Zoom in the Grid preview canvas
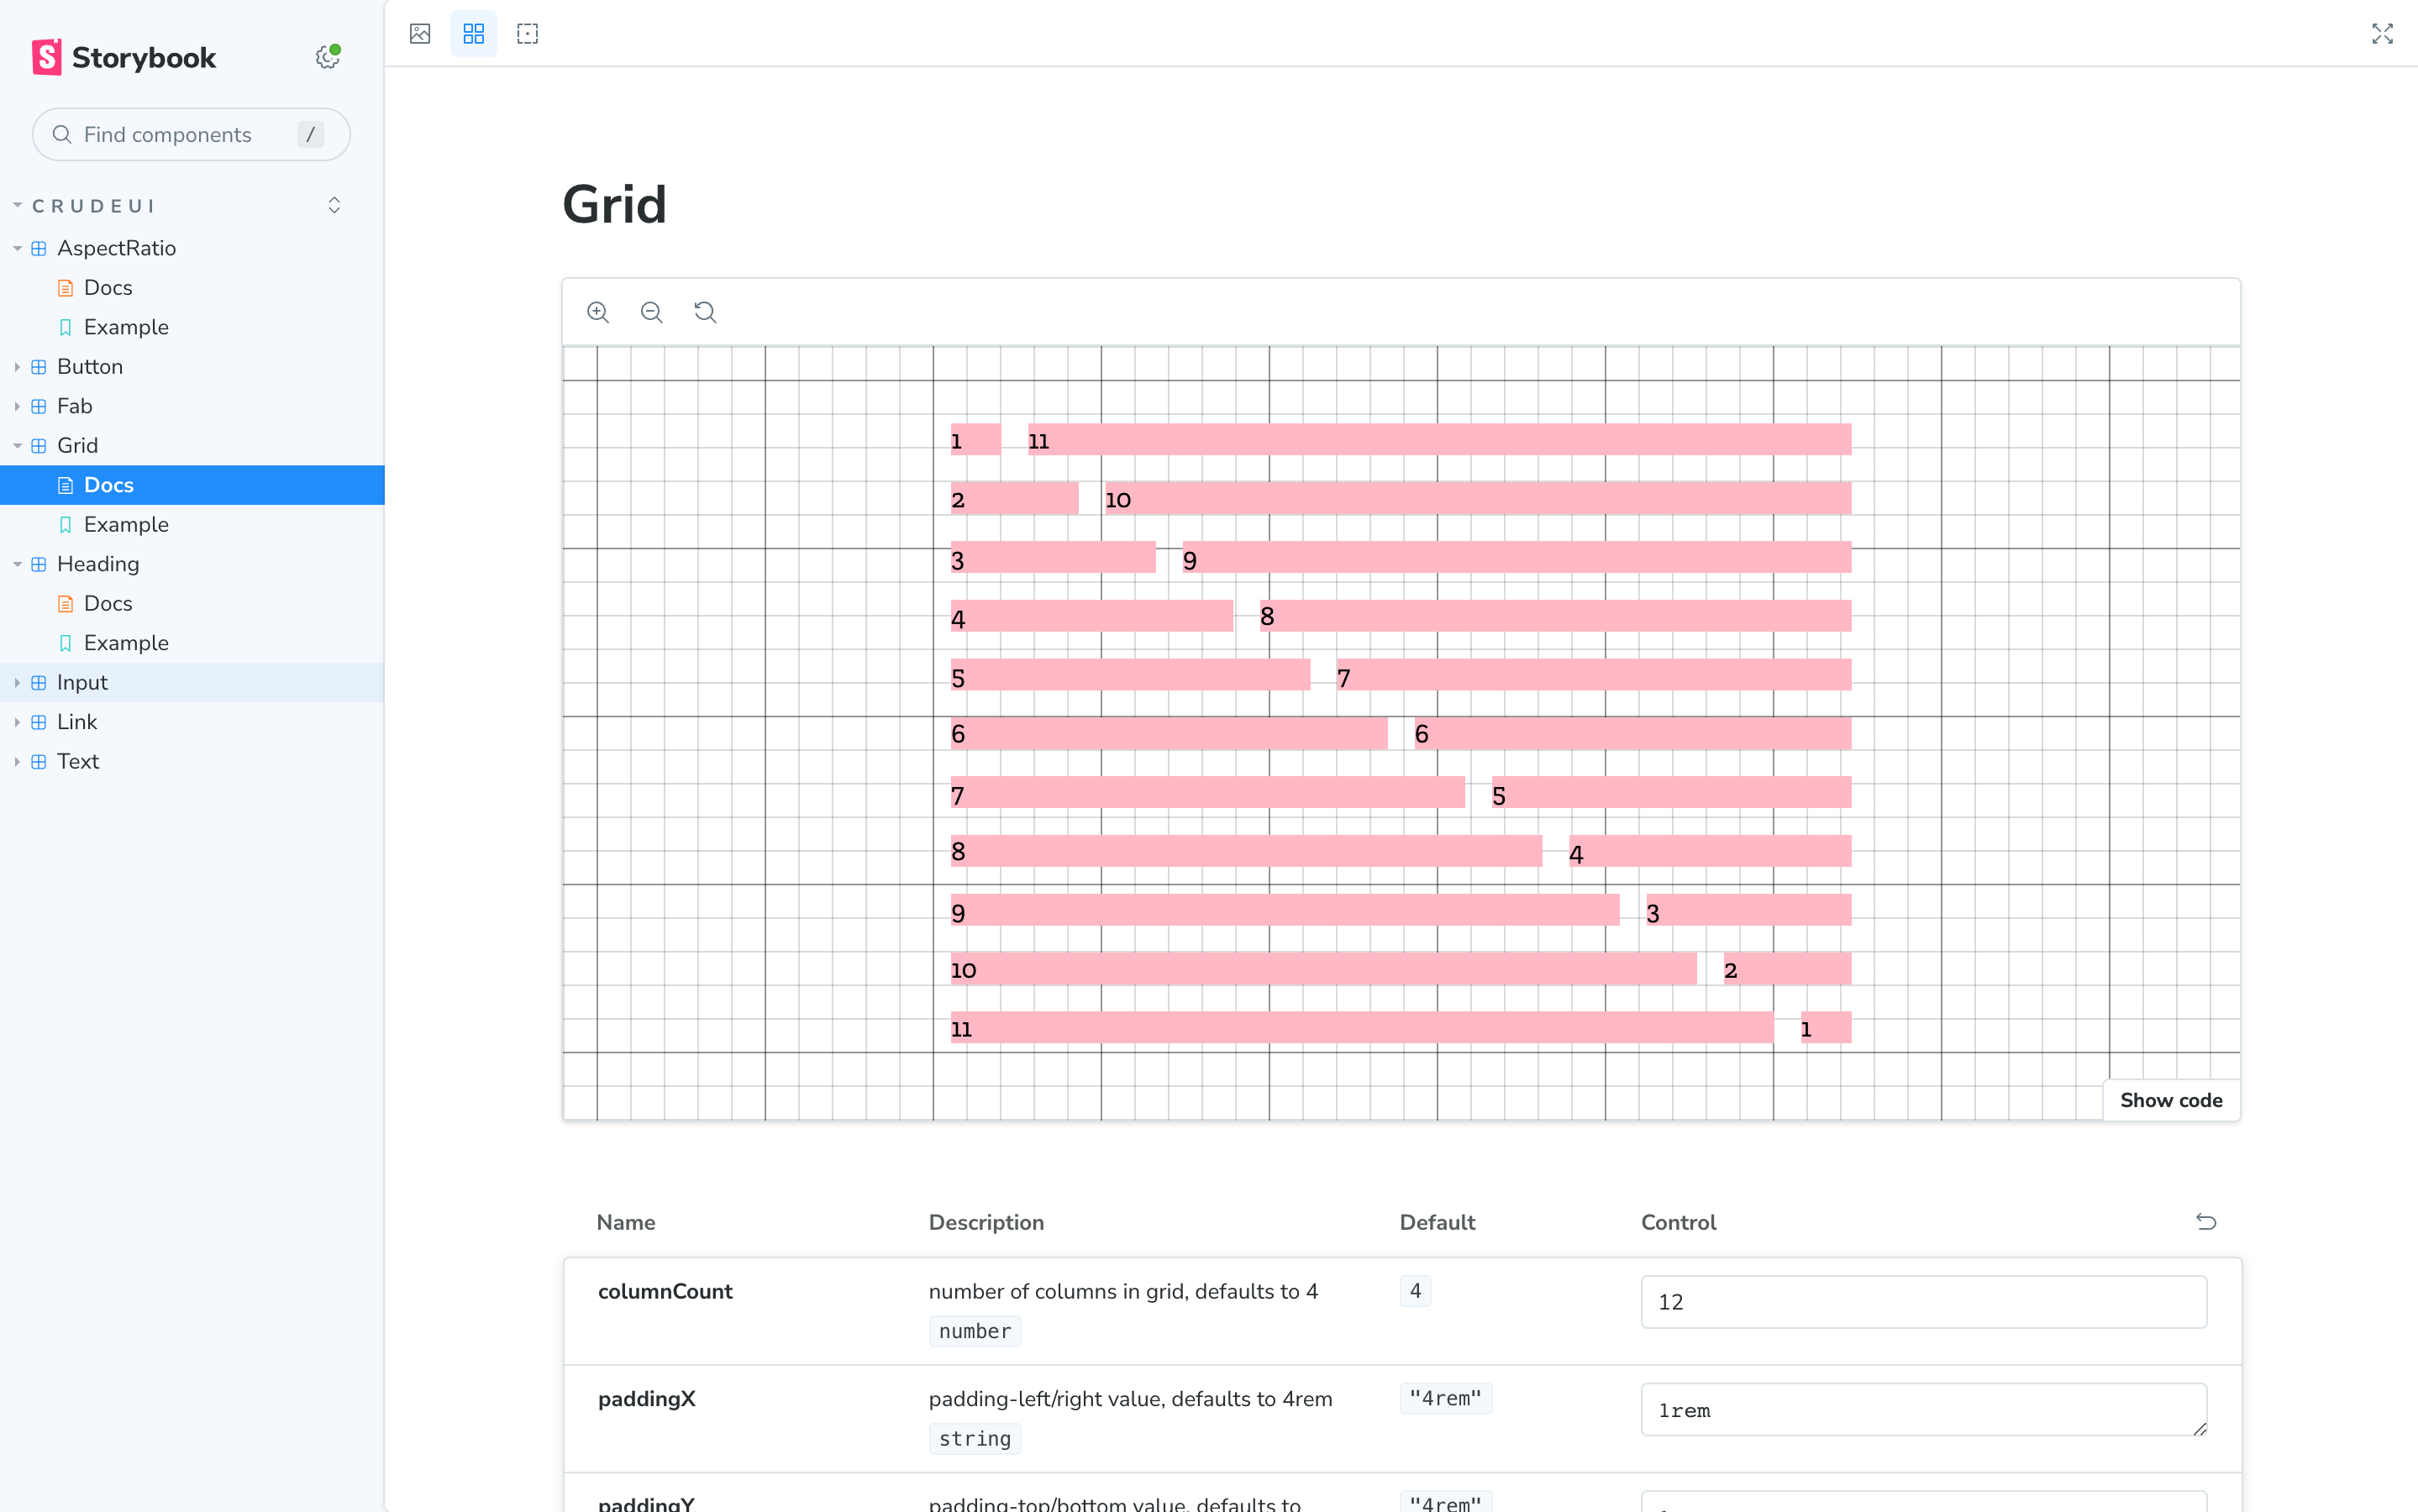Image resolution: width=2418 pixels, height=1512 pixels. pyautogui.click(x=598, y=312)
